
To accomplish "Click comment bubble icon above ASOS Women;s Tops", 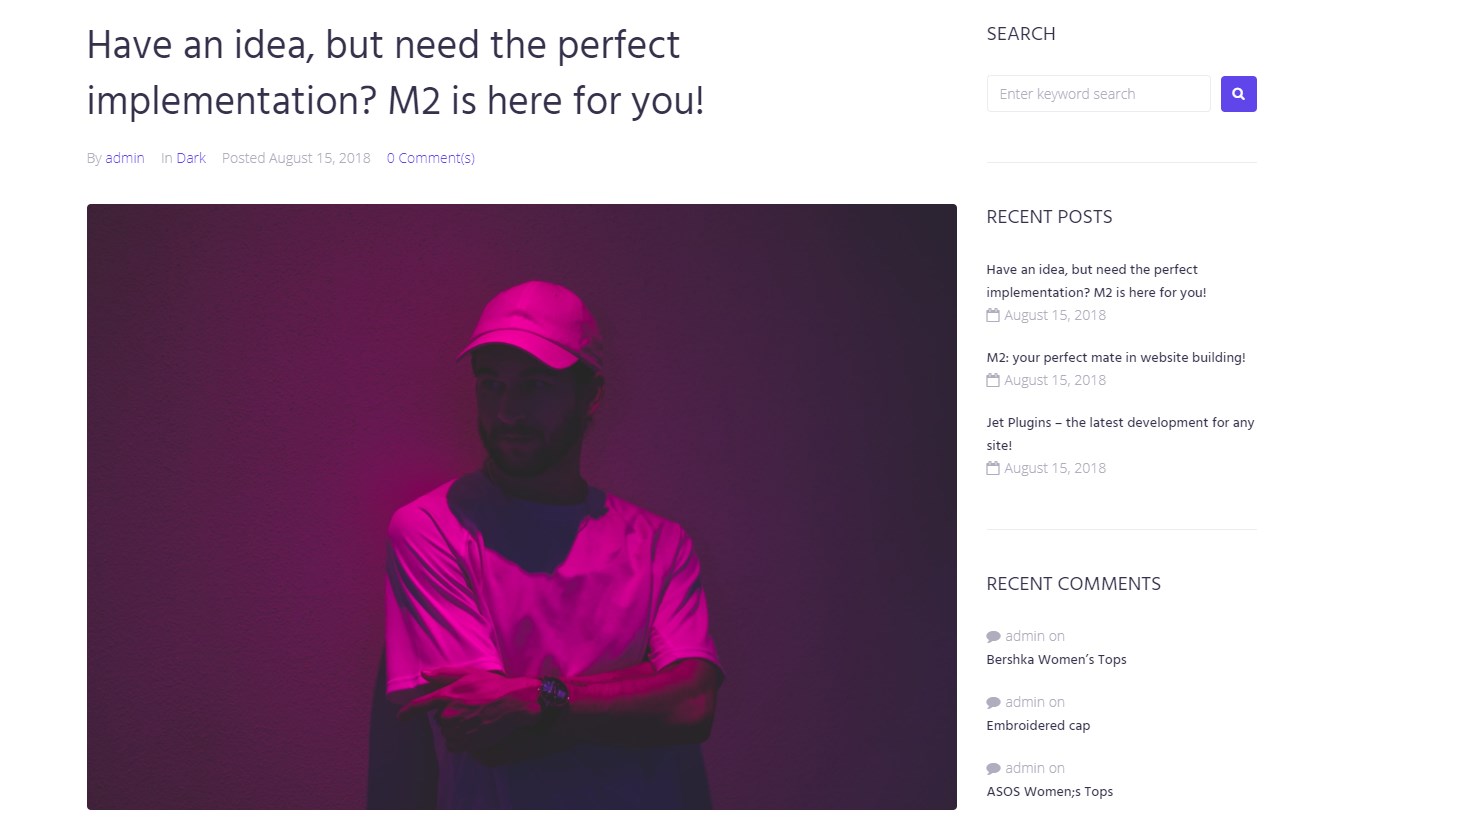I will tap(993, 768).
